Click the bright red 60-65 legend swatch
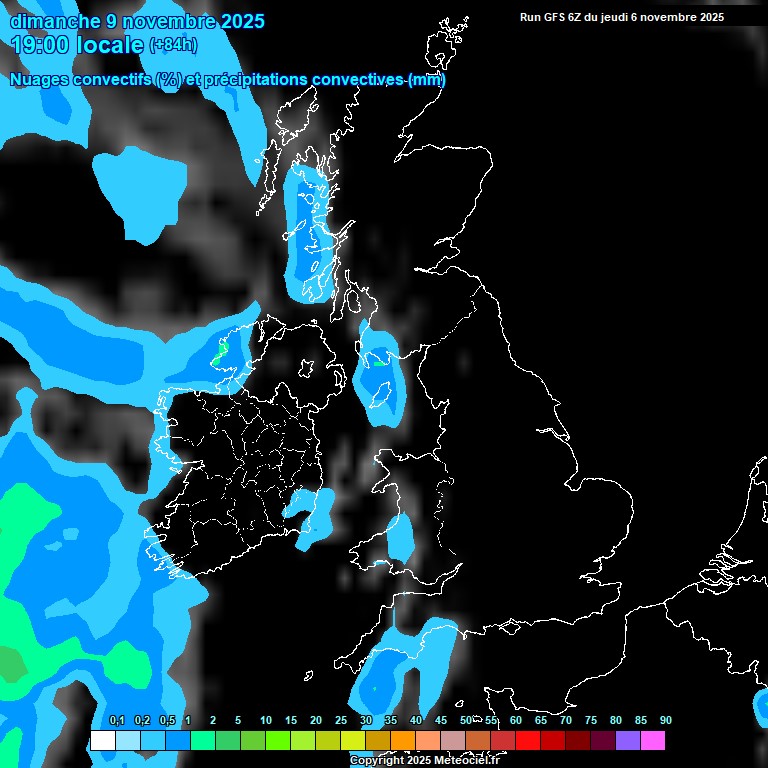Image resolution: width=768 pixels, height=768 pixels. 528,741
